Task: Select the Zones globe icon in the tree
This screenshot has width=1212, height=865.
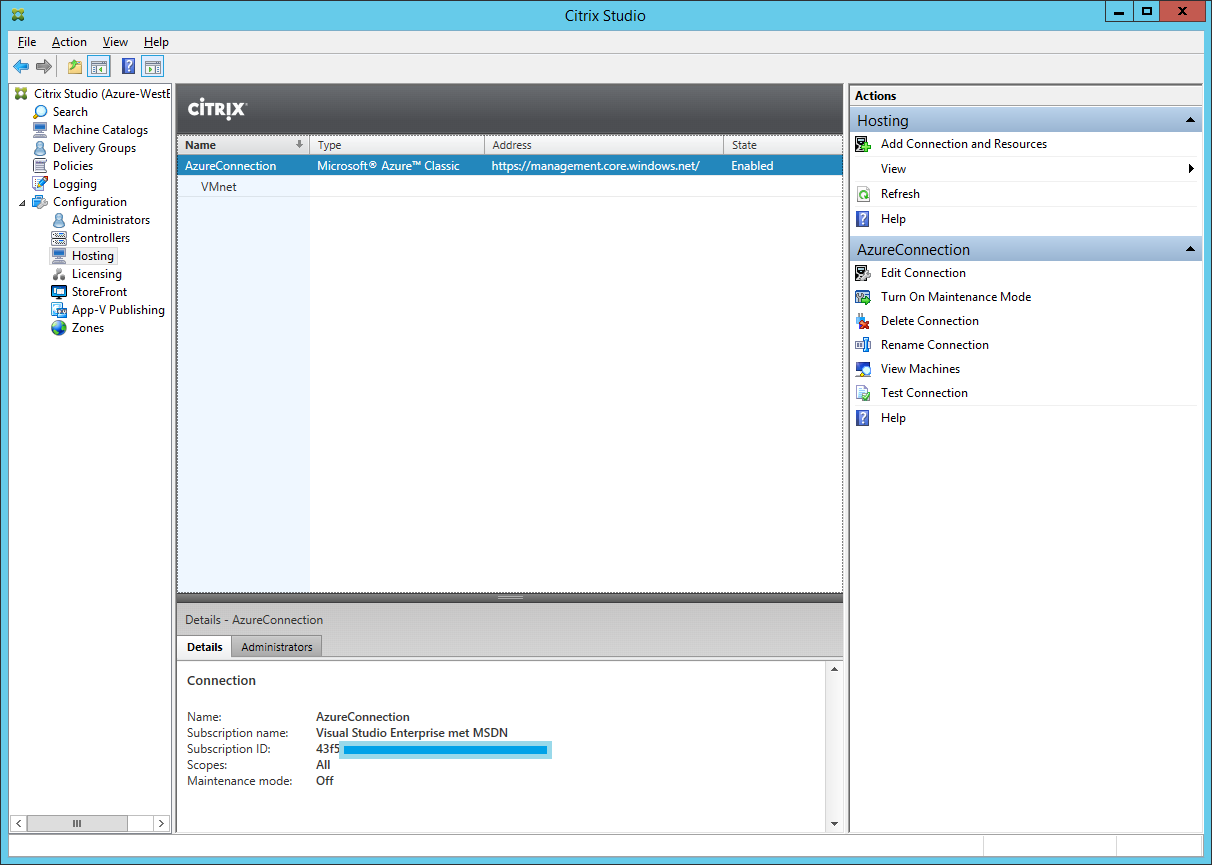Action: click(x=59, y=328)
